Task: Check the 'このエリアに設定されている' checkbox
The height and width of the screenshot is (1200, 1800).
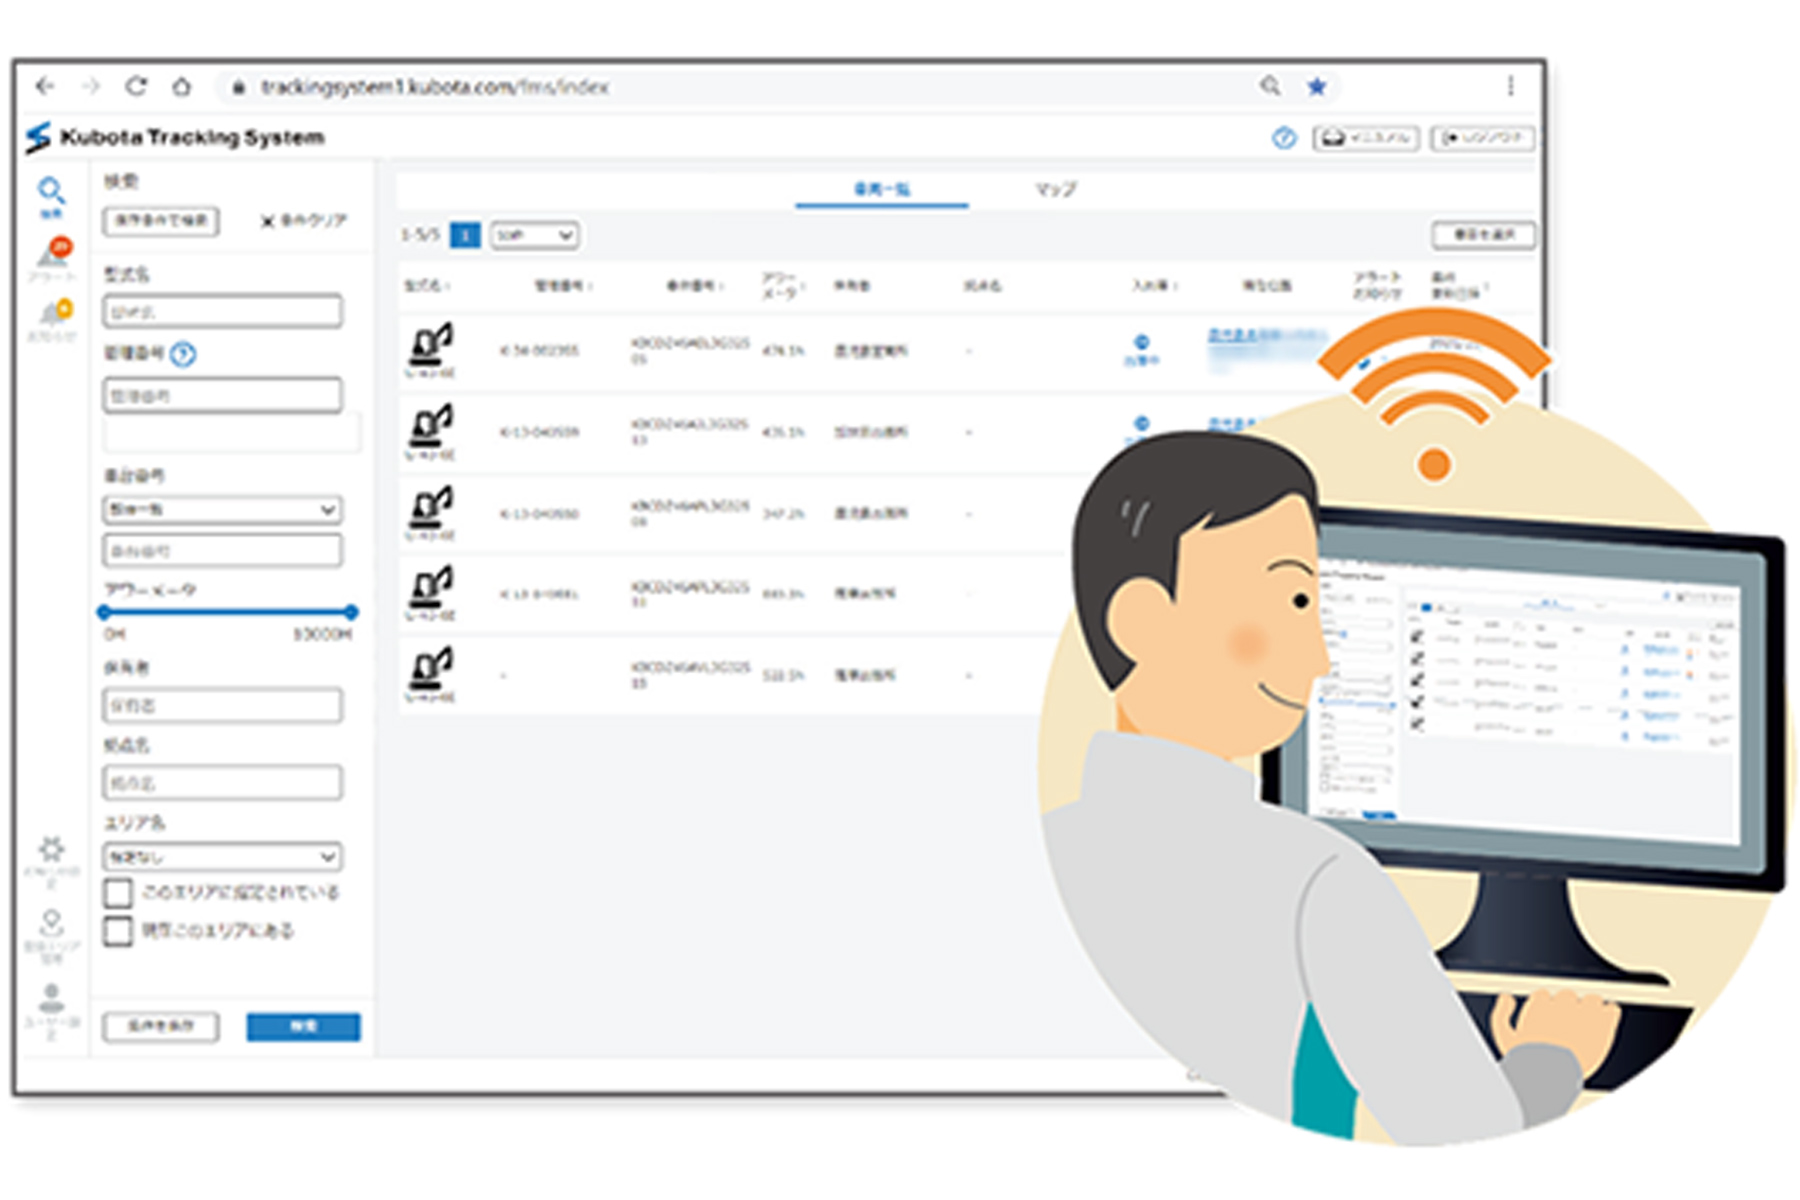Action: (118, 892)
